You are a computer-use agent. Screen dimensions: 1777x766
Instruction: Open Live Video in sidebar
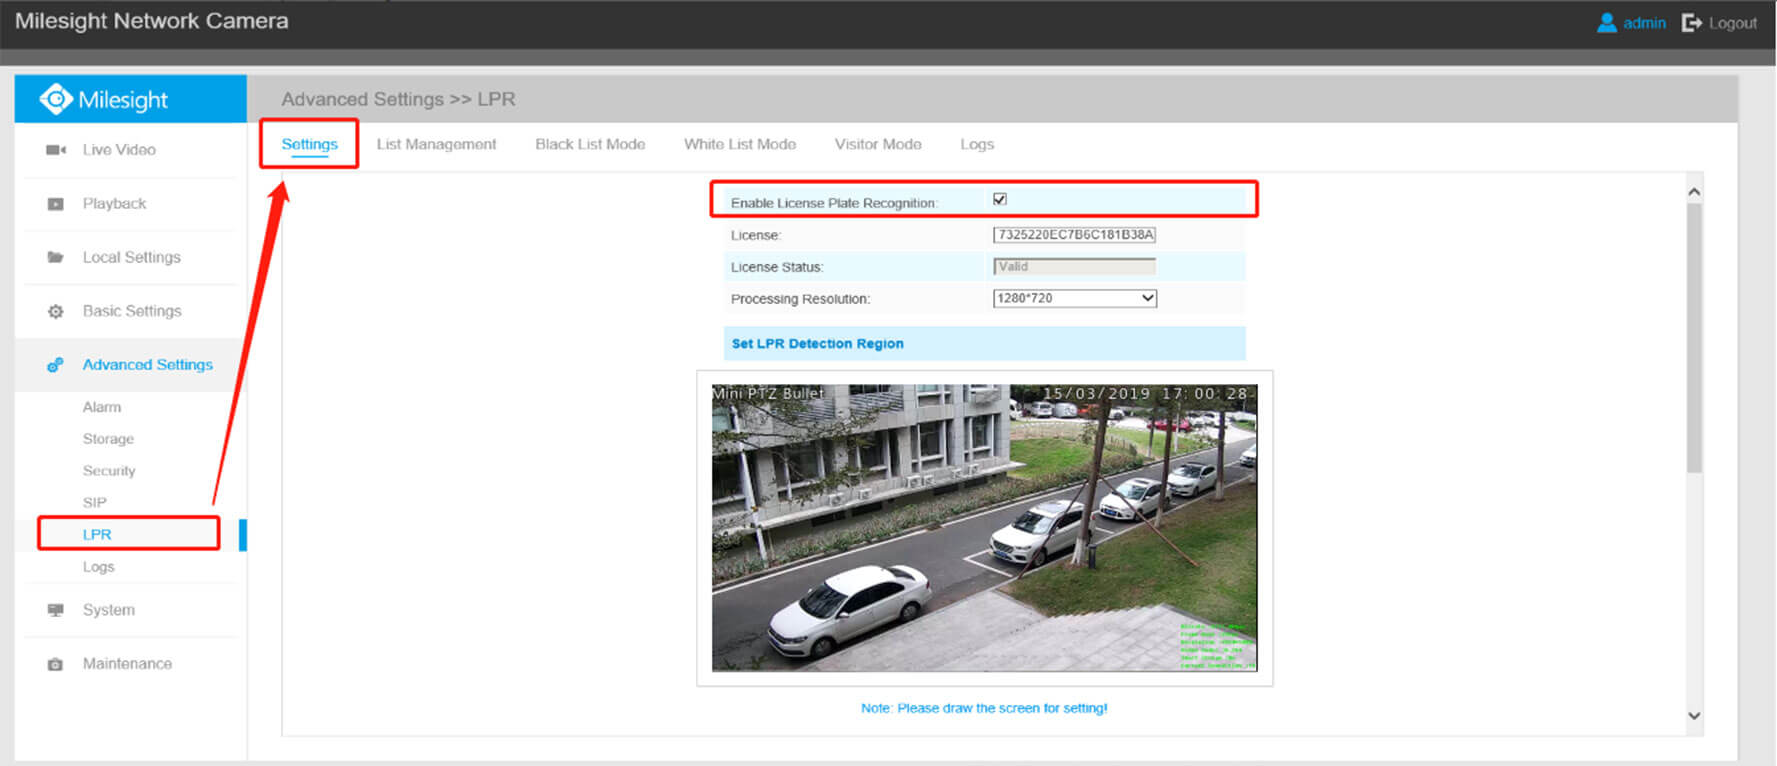[x=119, y=150]
